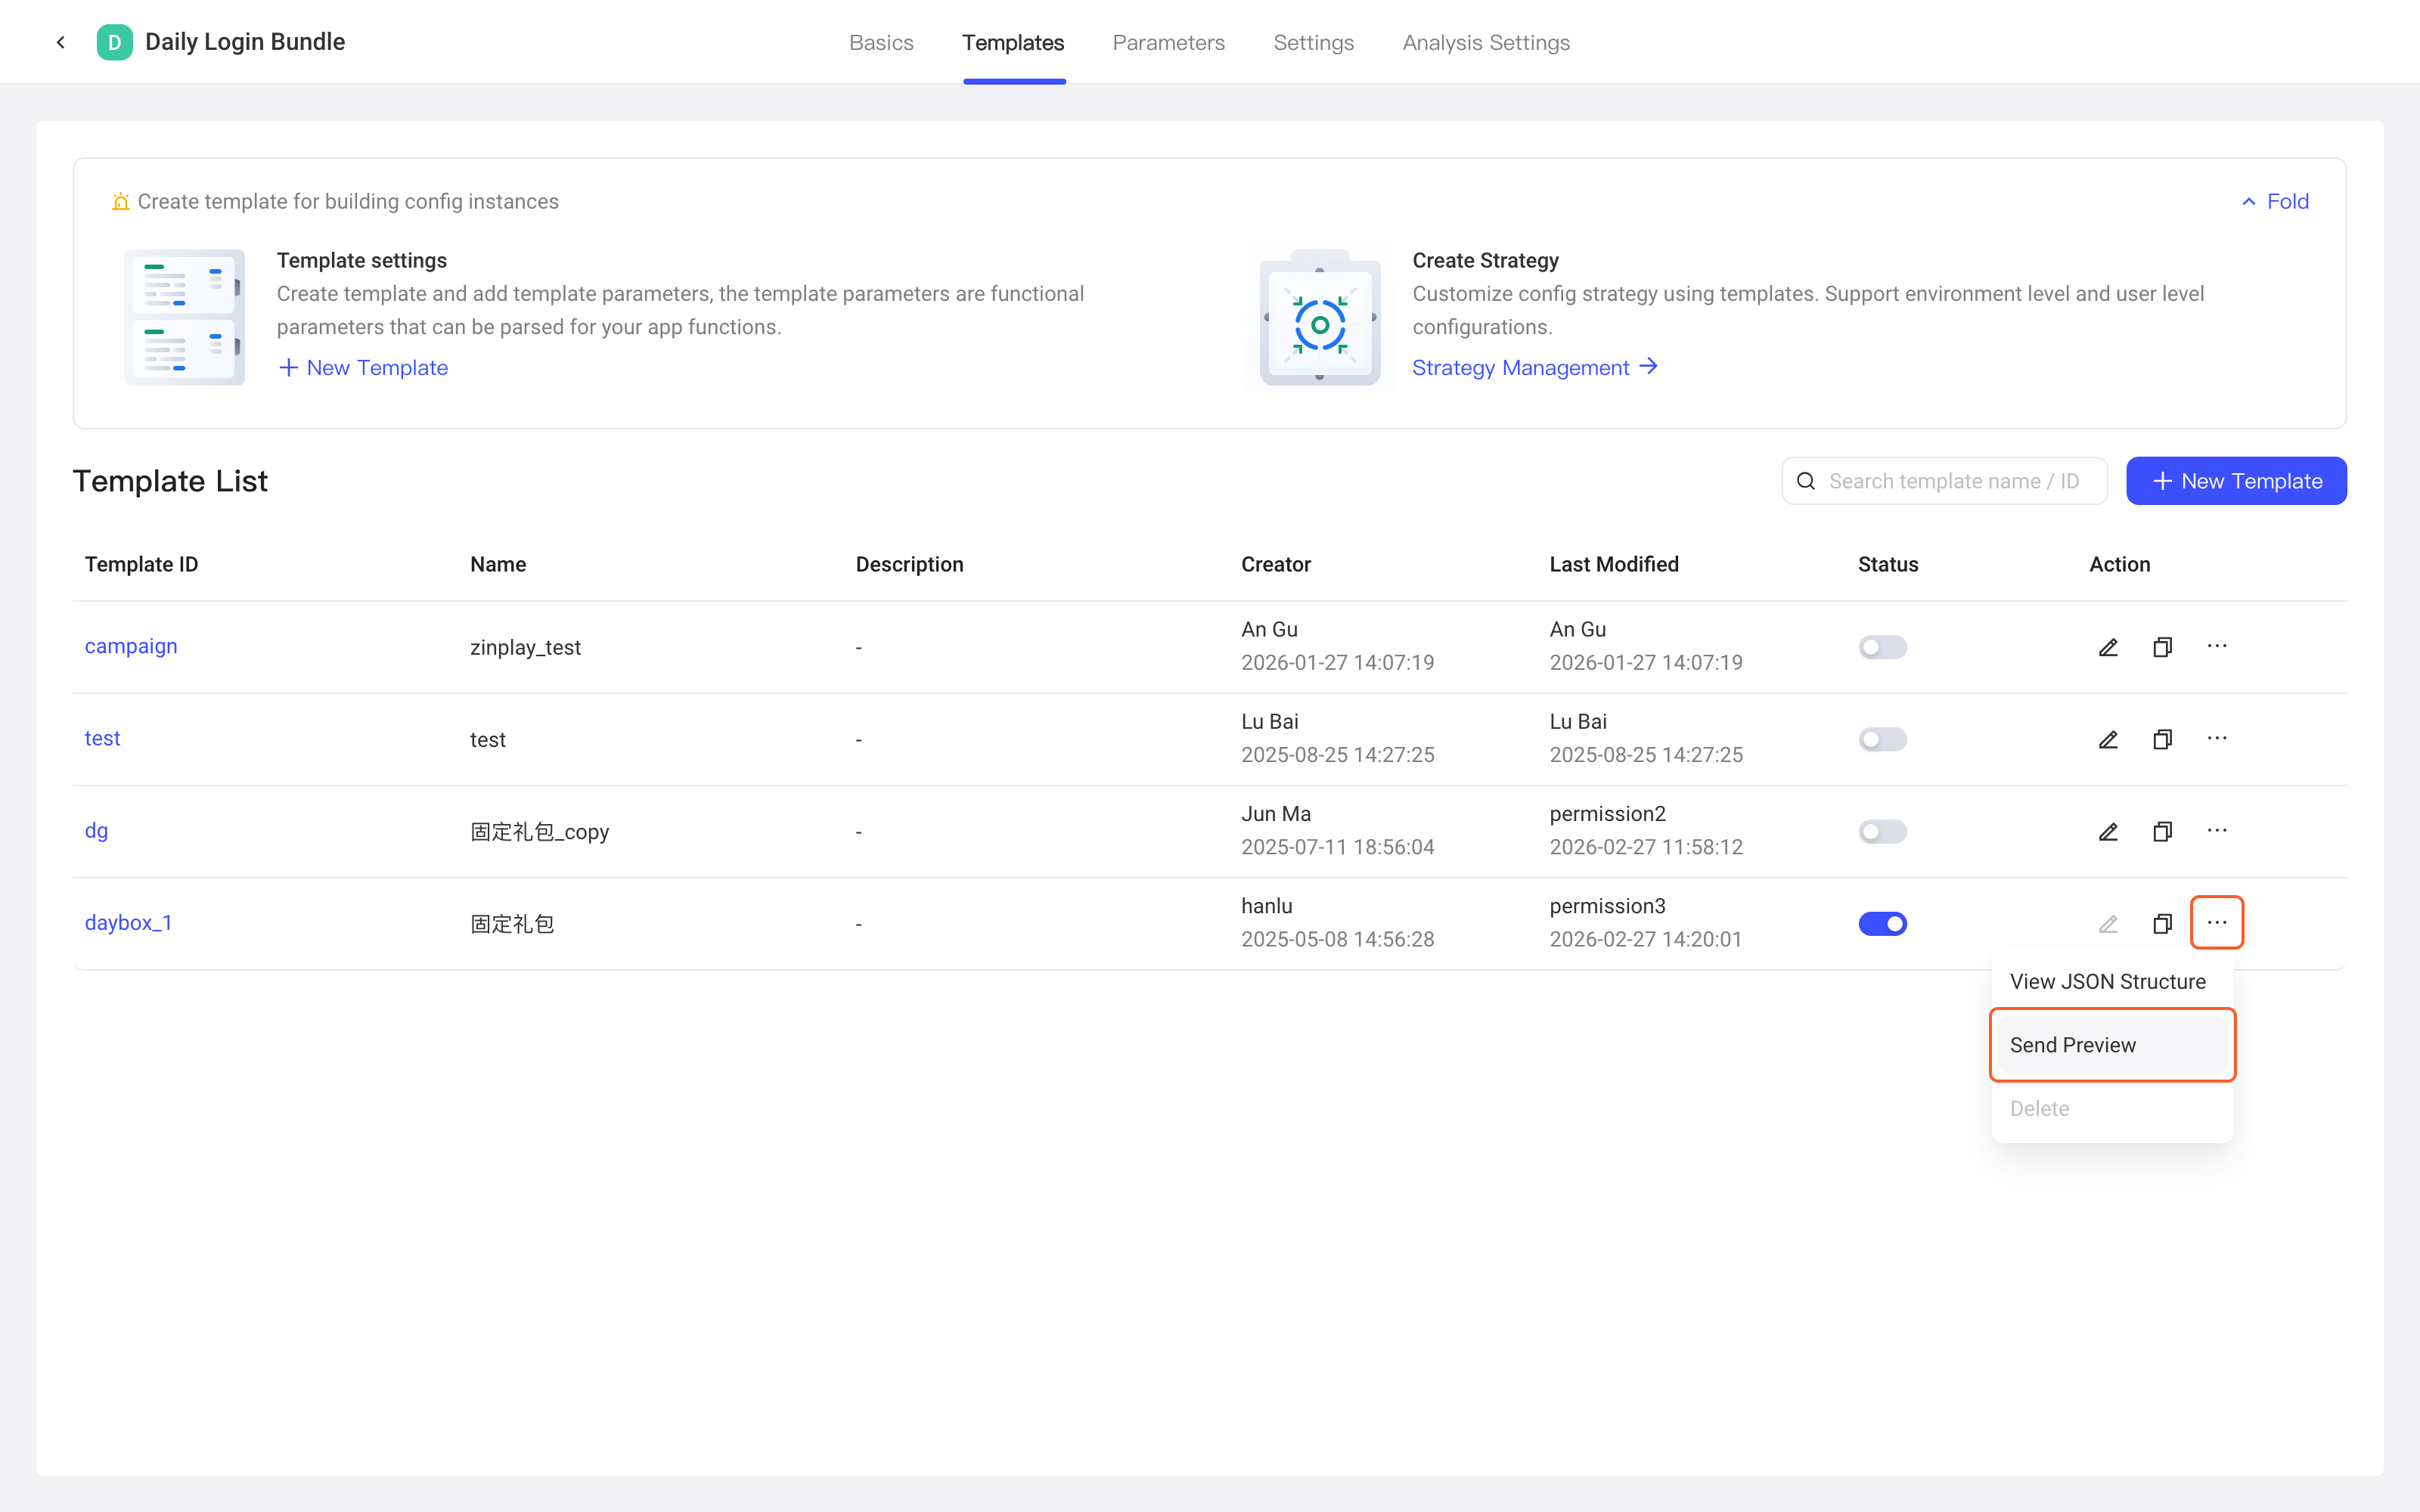
Task: Turn on the dg template status
Action: pos(1882,831)
